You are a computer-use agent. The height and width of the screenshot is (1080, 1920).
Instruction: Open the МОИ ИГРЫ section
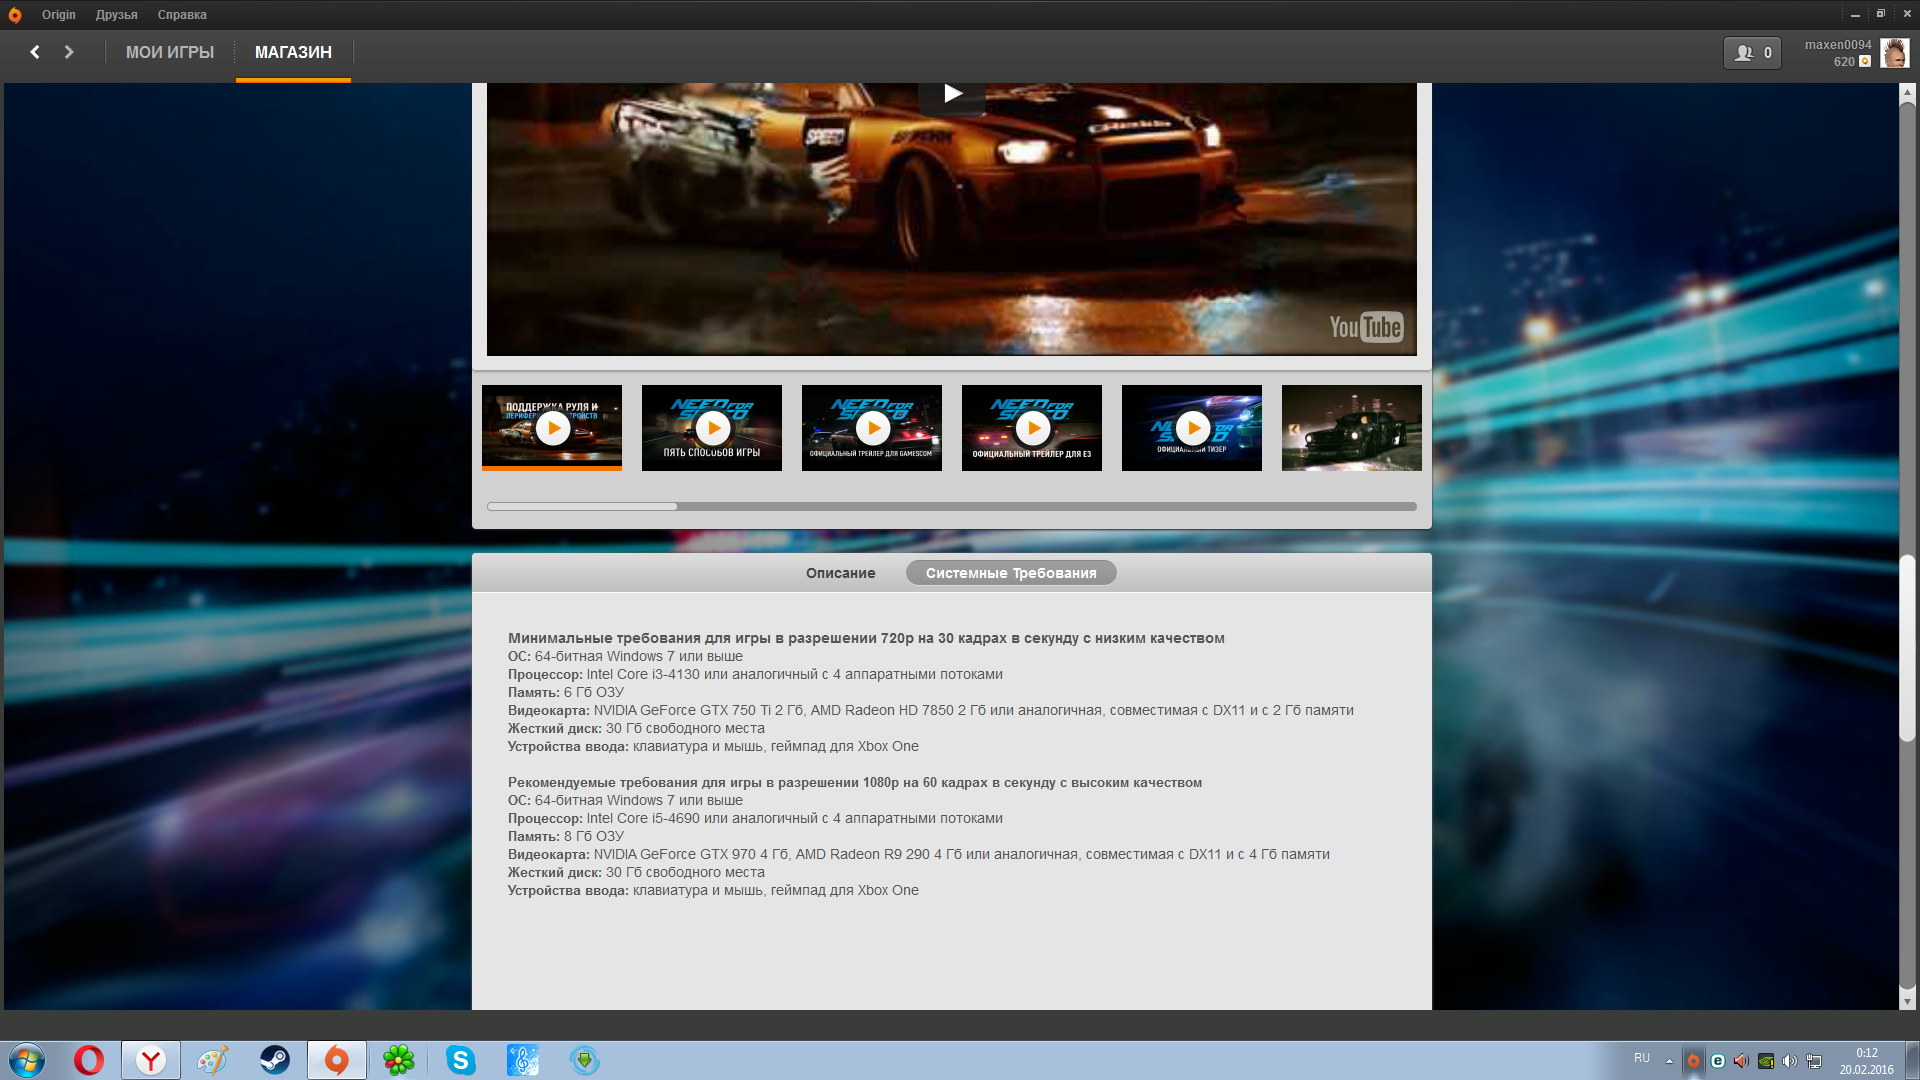coord(170,52)
